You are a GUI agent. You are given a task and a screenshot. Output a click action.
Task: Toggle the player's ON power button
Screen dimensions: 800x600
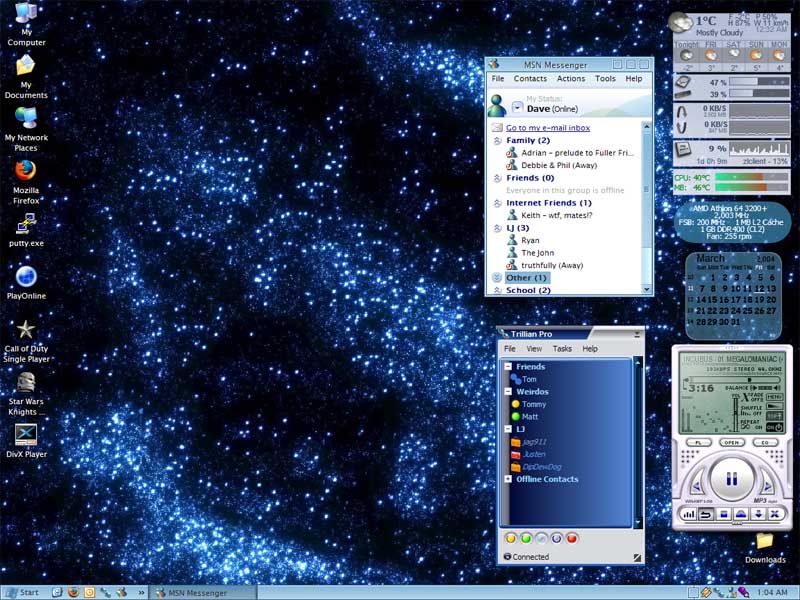(x=775, y=427)
